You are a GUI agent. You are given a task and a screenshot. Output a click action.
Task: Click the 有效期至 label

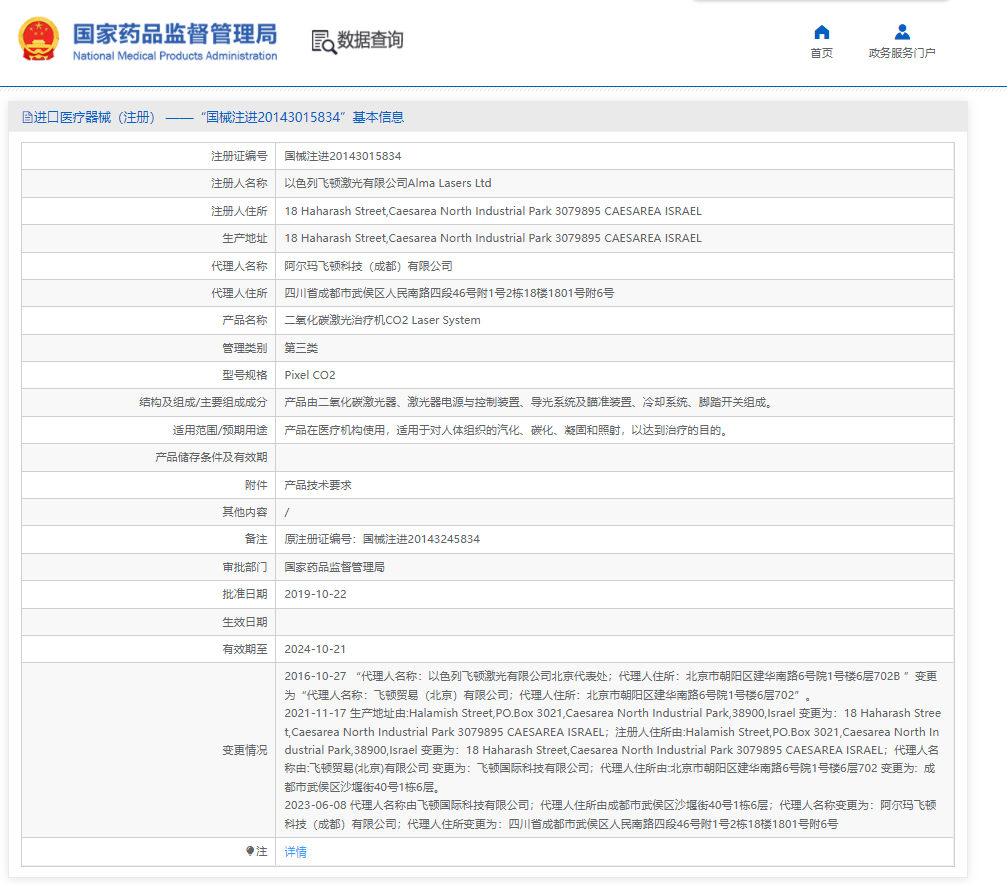(x=245, y=649)
